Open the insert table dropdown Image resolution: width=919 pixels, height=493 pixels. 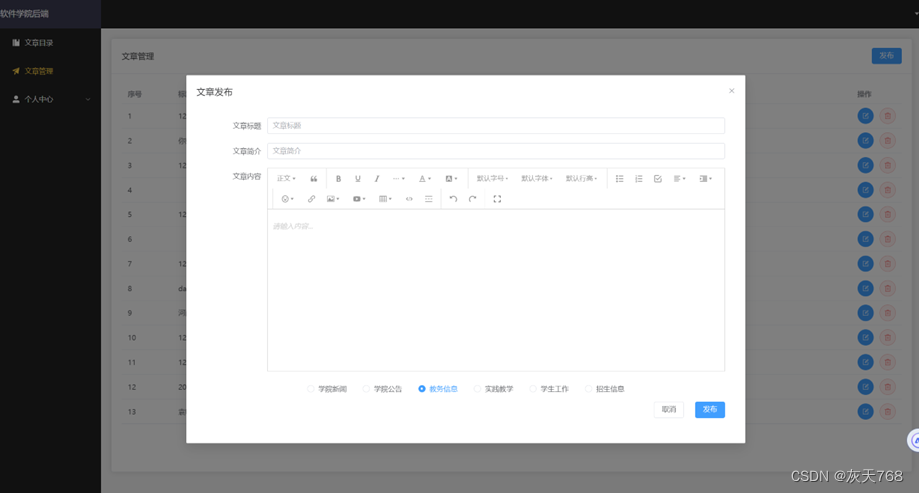[385, 199]
